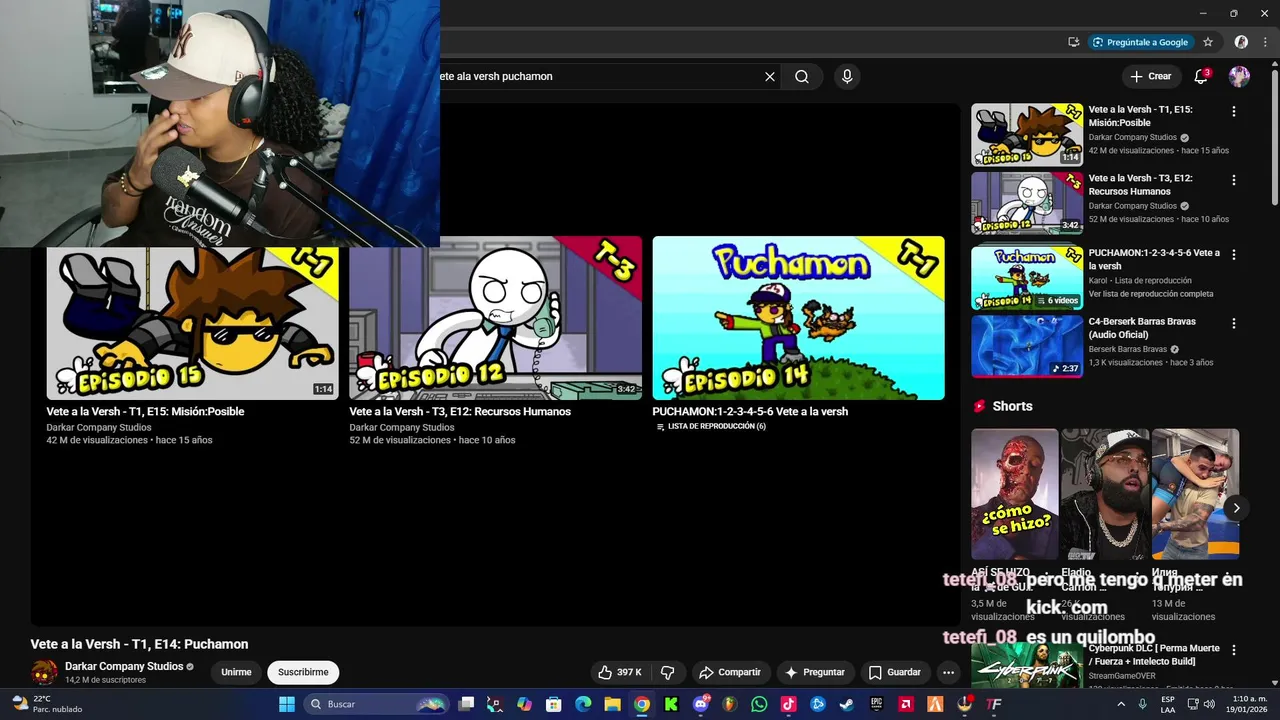Like the video with 397 K
This screenshot has width=1280, height=720.
pyautogui.click(x=620, y=672)
